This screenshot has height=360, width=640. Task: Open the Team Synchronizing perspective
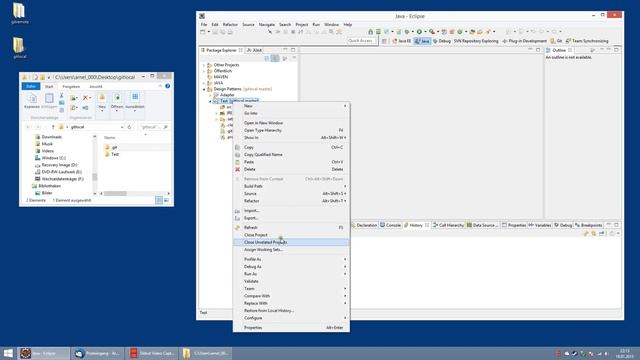[587, 41]
